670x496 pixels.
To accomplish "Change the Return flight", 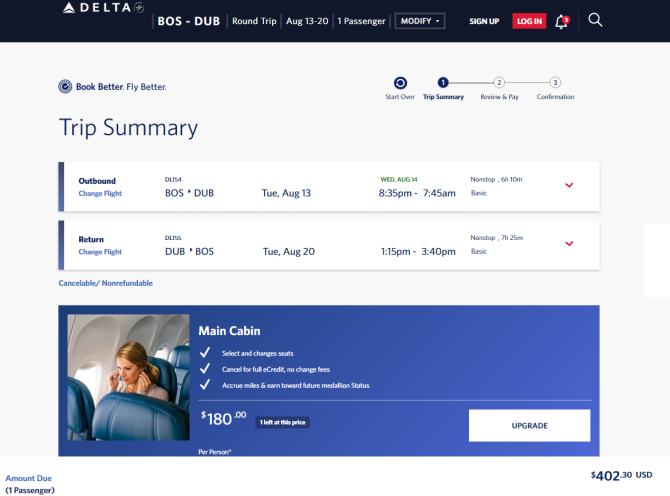I will (x=100, y=252).
